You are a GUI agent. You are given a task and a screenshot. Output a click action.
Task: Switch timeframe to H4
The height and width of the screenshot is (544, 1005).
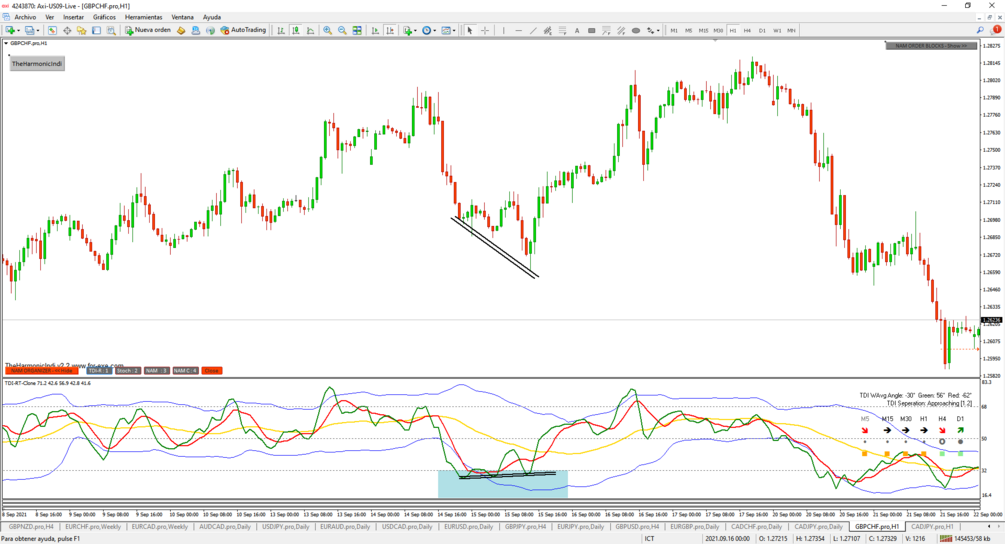(x=747, y=30)
